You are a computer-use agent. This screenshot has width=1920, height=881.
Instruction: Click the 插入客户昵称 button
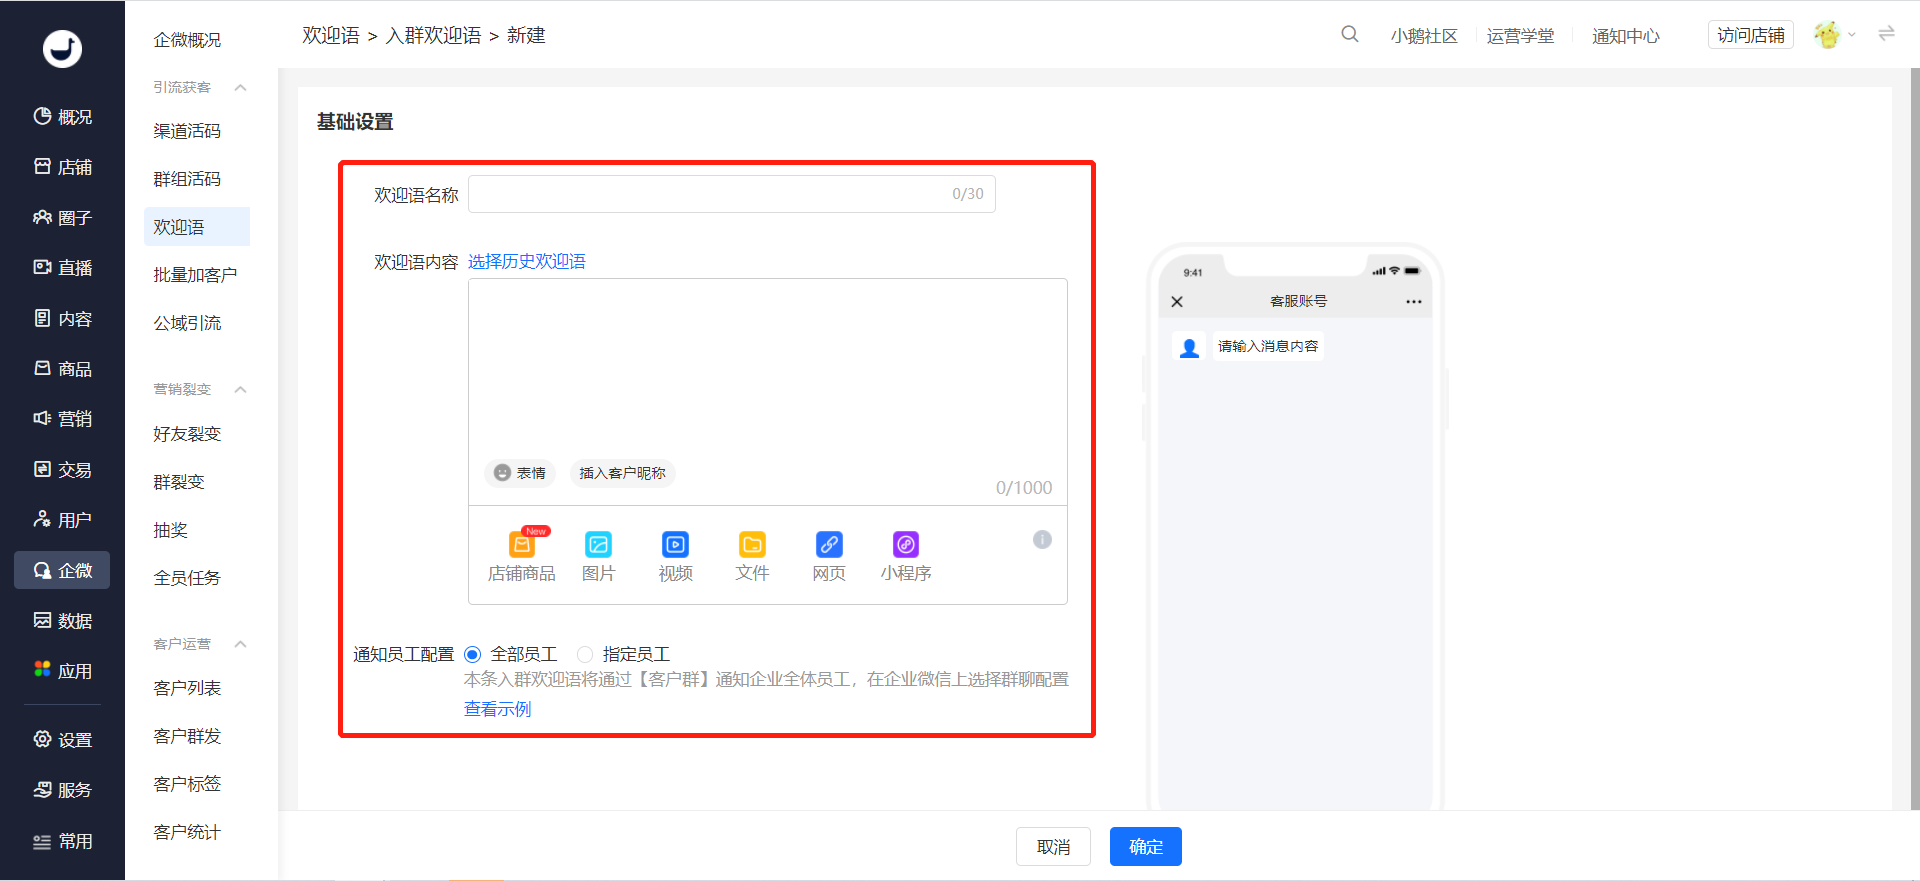622,473
